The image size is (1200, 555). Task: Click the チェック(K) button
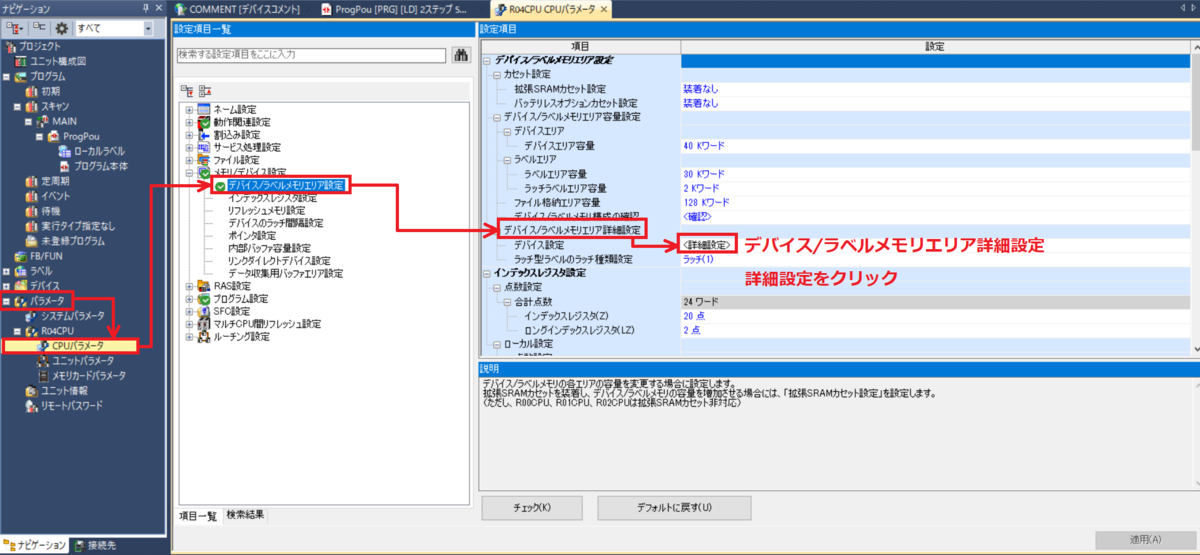click(x=532, y=507)
